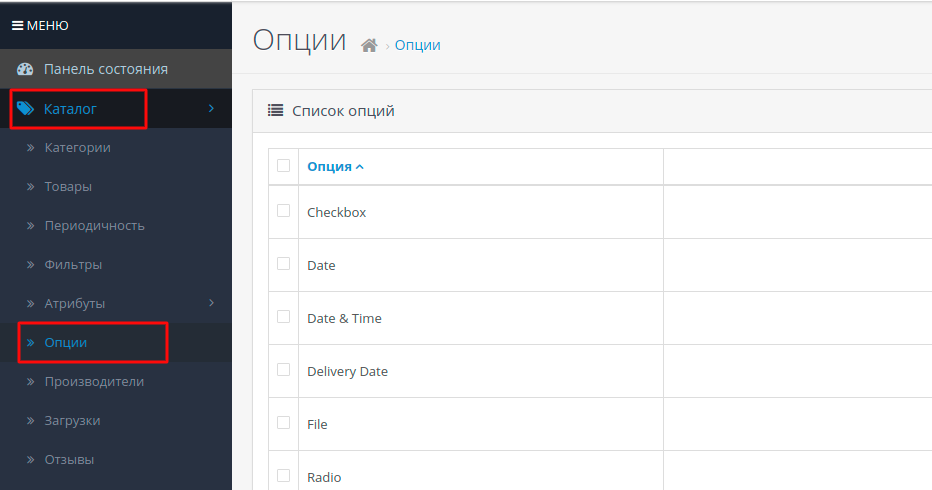The width and height of the screenshot is (932, 490).
Task: Toggle the select-all checkbox in table header
Action: coord(283,166)
